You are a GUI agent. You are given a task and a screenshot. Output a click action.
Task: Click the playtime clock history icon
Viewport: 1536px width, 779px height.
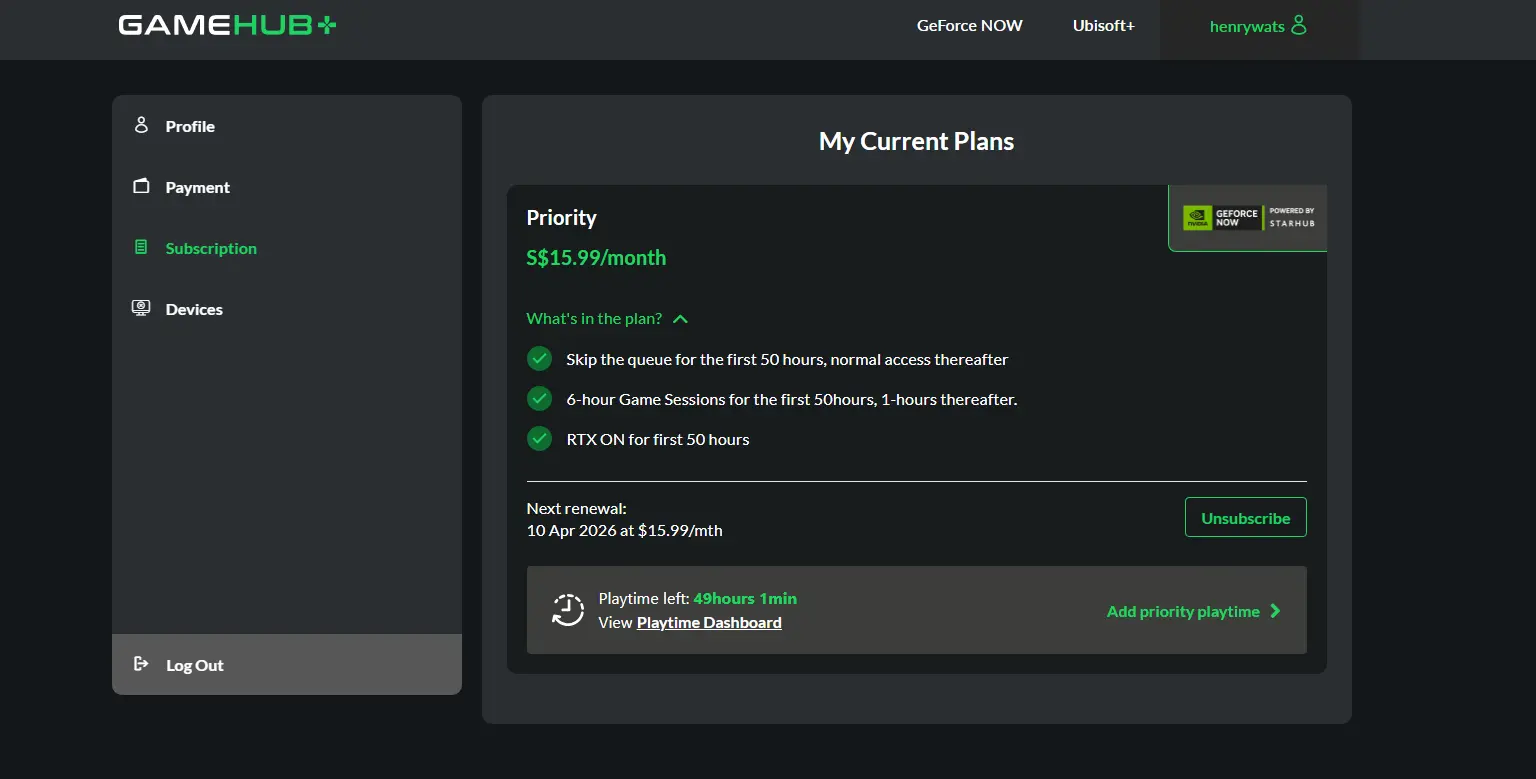pos(568,610)
